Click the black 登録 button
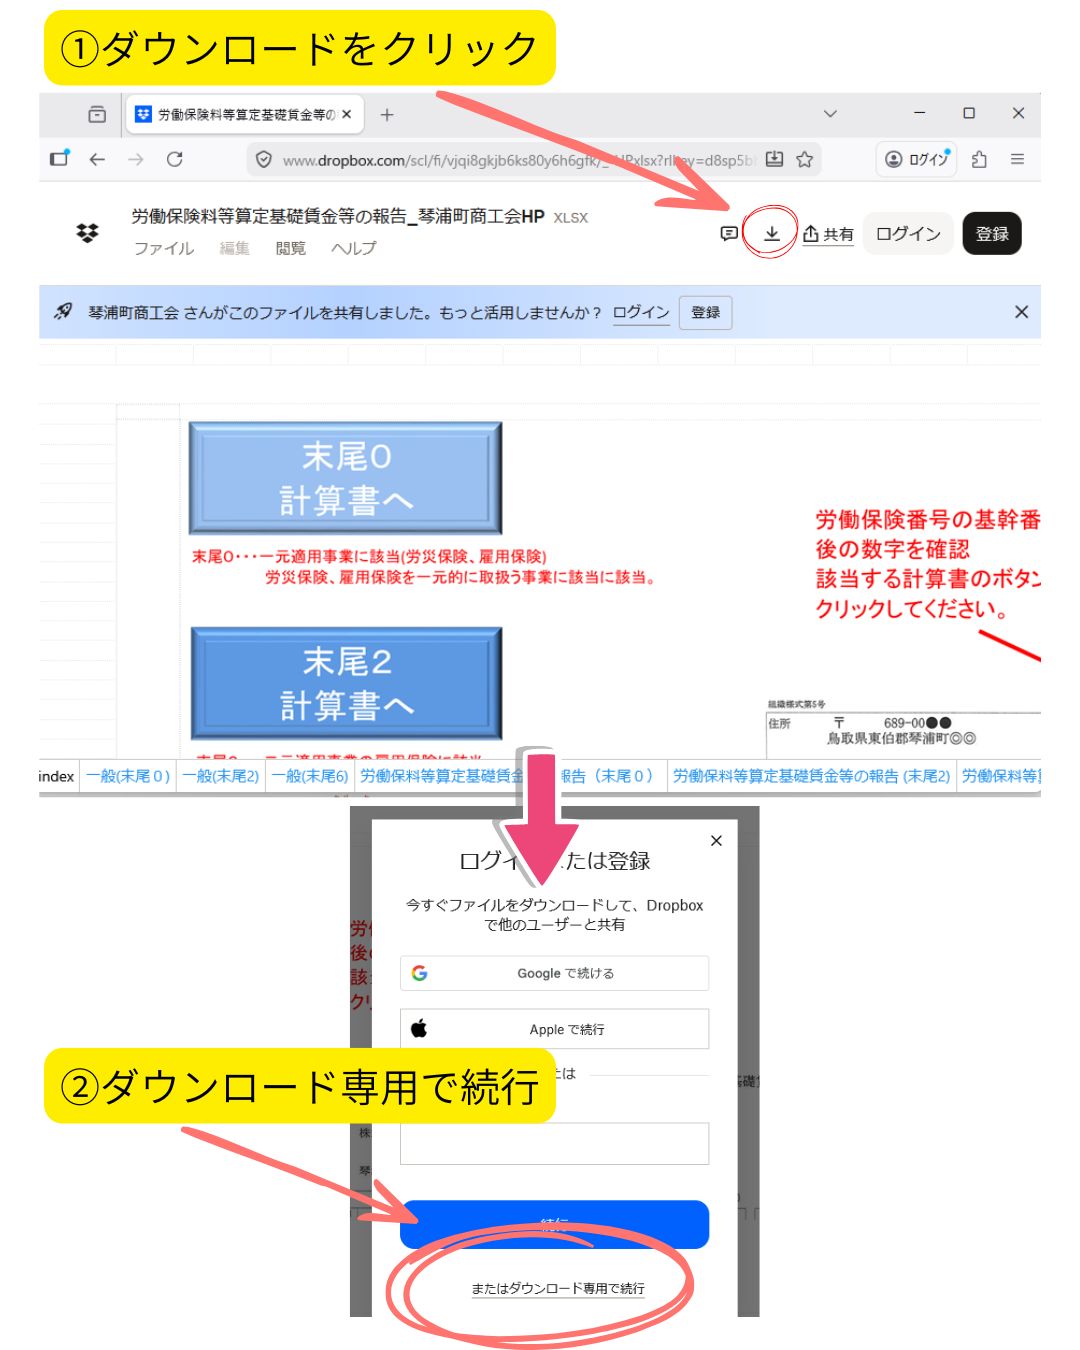1080x1350 pixels. click(x=991, y=234)
